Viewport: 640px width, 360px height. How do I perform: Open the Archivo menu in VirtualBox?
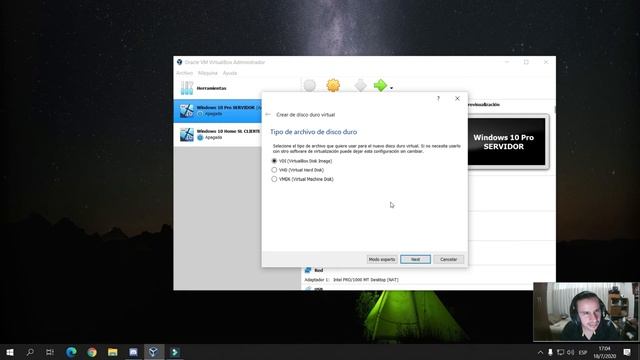click(184, 73)
